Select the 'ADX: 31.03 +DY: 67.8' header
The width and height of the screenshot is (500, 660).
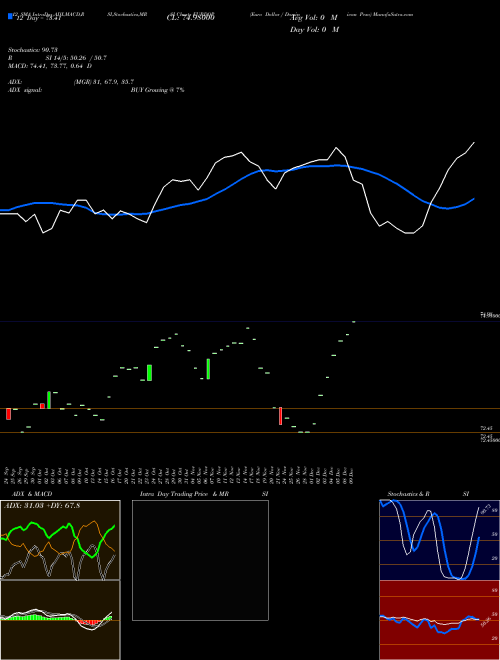click(42, 505)
